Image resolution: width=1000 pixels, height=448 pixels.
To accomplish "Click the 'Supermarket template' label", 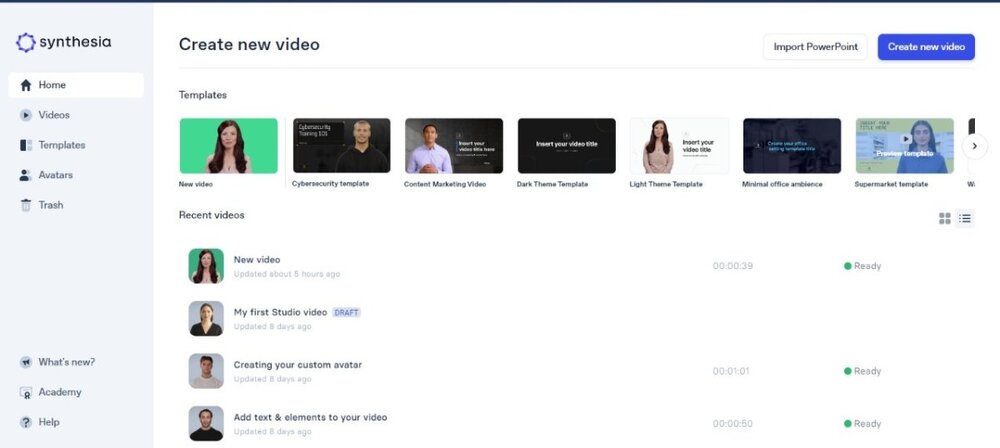I will click(x=892, y=184).
